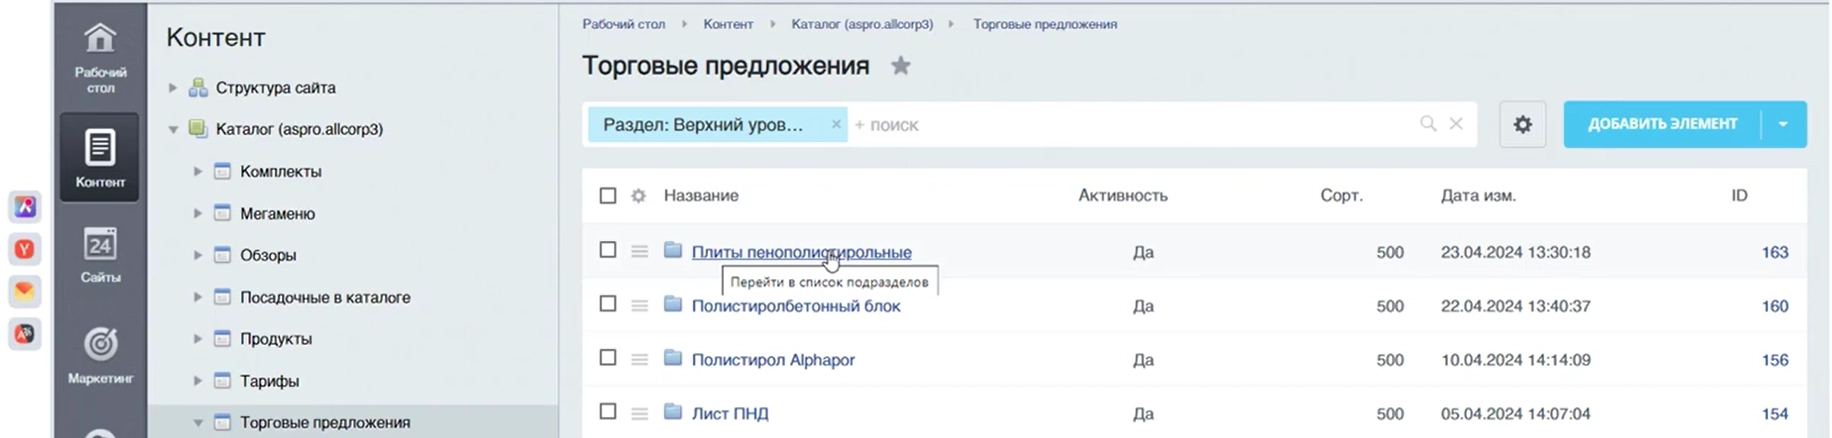This screenshot has width=1832, height=438.
Task: Open the Рабочий стол home section
Action: [x=100, y=56]
